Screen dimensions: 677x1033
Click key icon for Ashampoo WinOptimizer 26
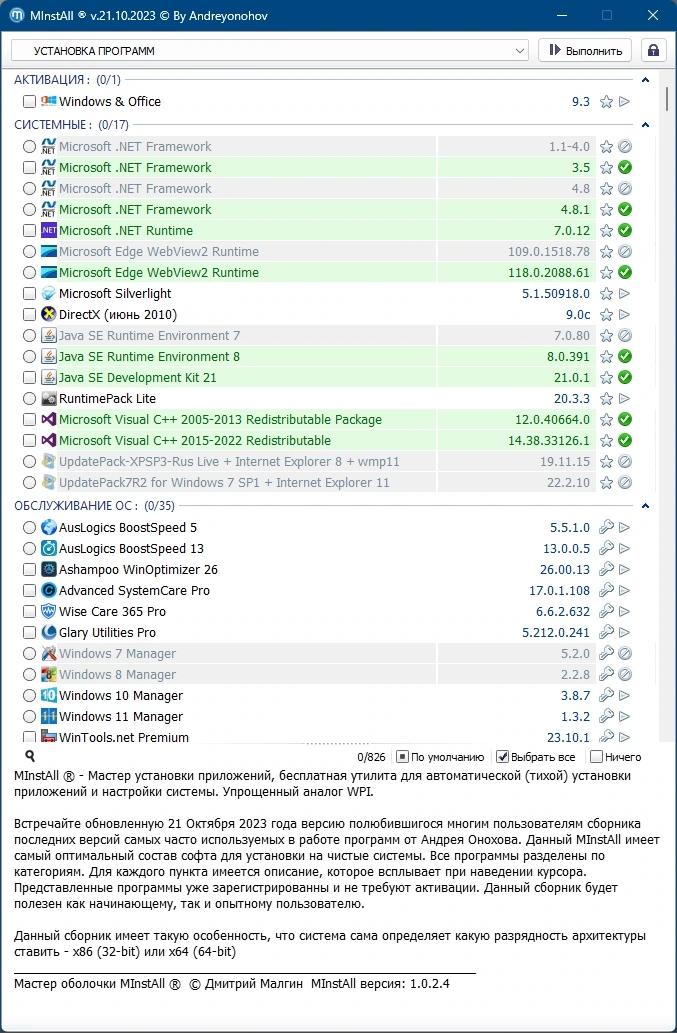(x=607, y=570)
